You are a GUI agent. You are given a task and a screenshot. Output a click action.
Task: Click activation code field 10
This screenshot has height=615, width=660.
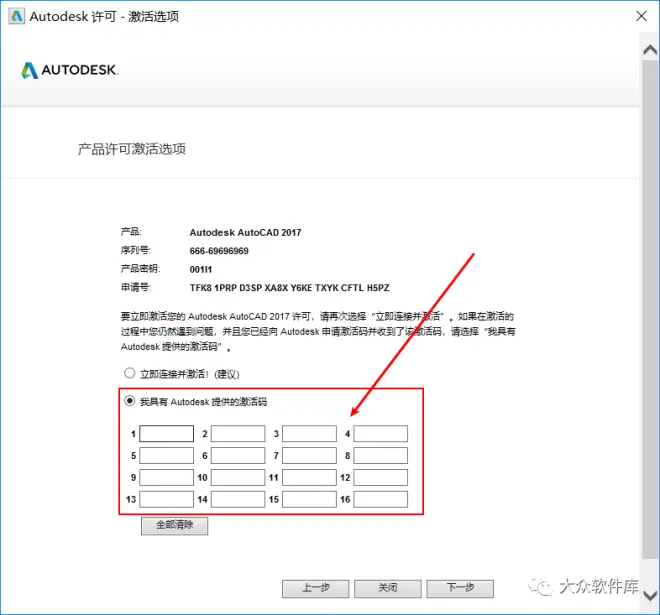pyautogui.click(x=238, y=477)
